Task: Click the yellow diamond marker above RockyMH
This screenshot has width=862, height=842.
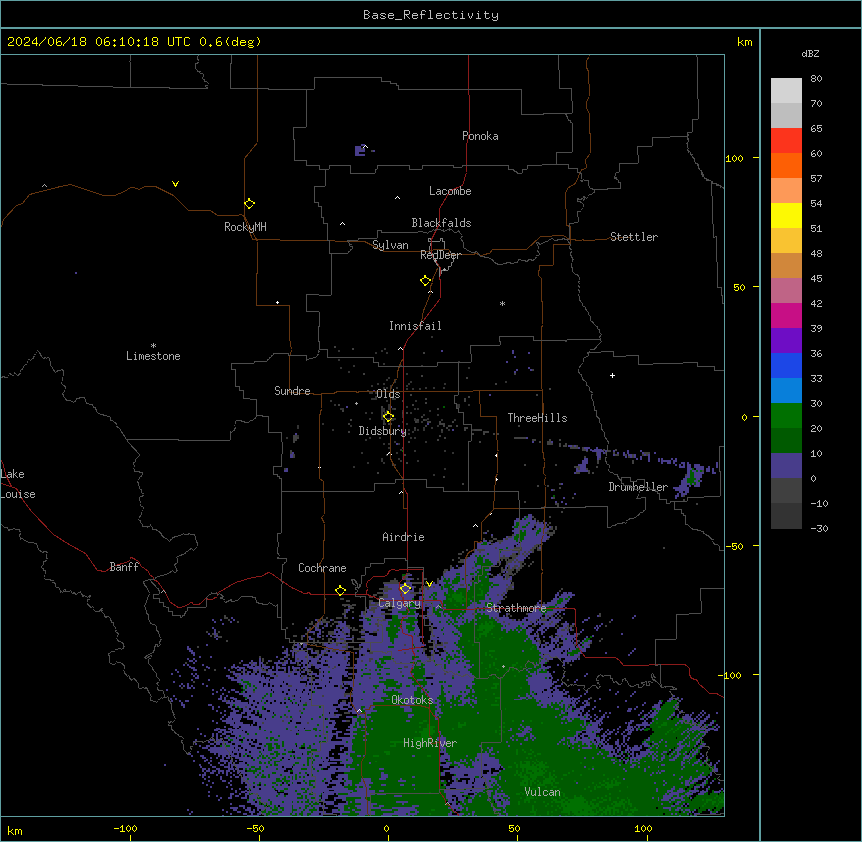Action: pos(250,204)
